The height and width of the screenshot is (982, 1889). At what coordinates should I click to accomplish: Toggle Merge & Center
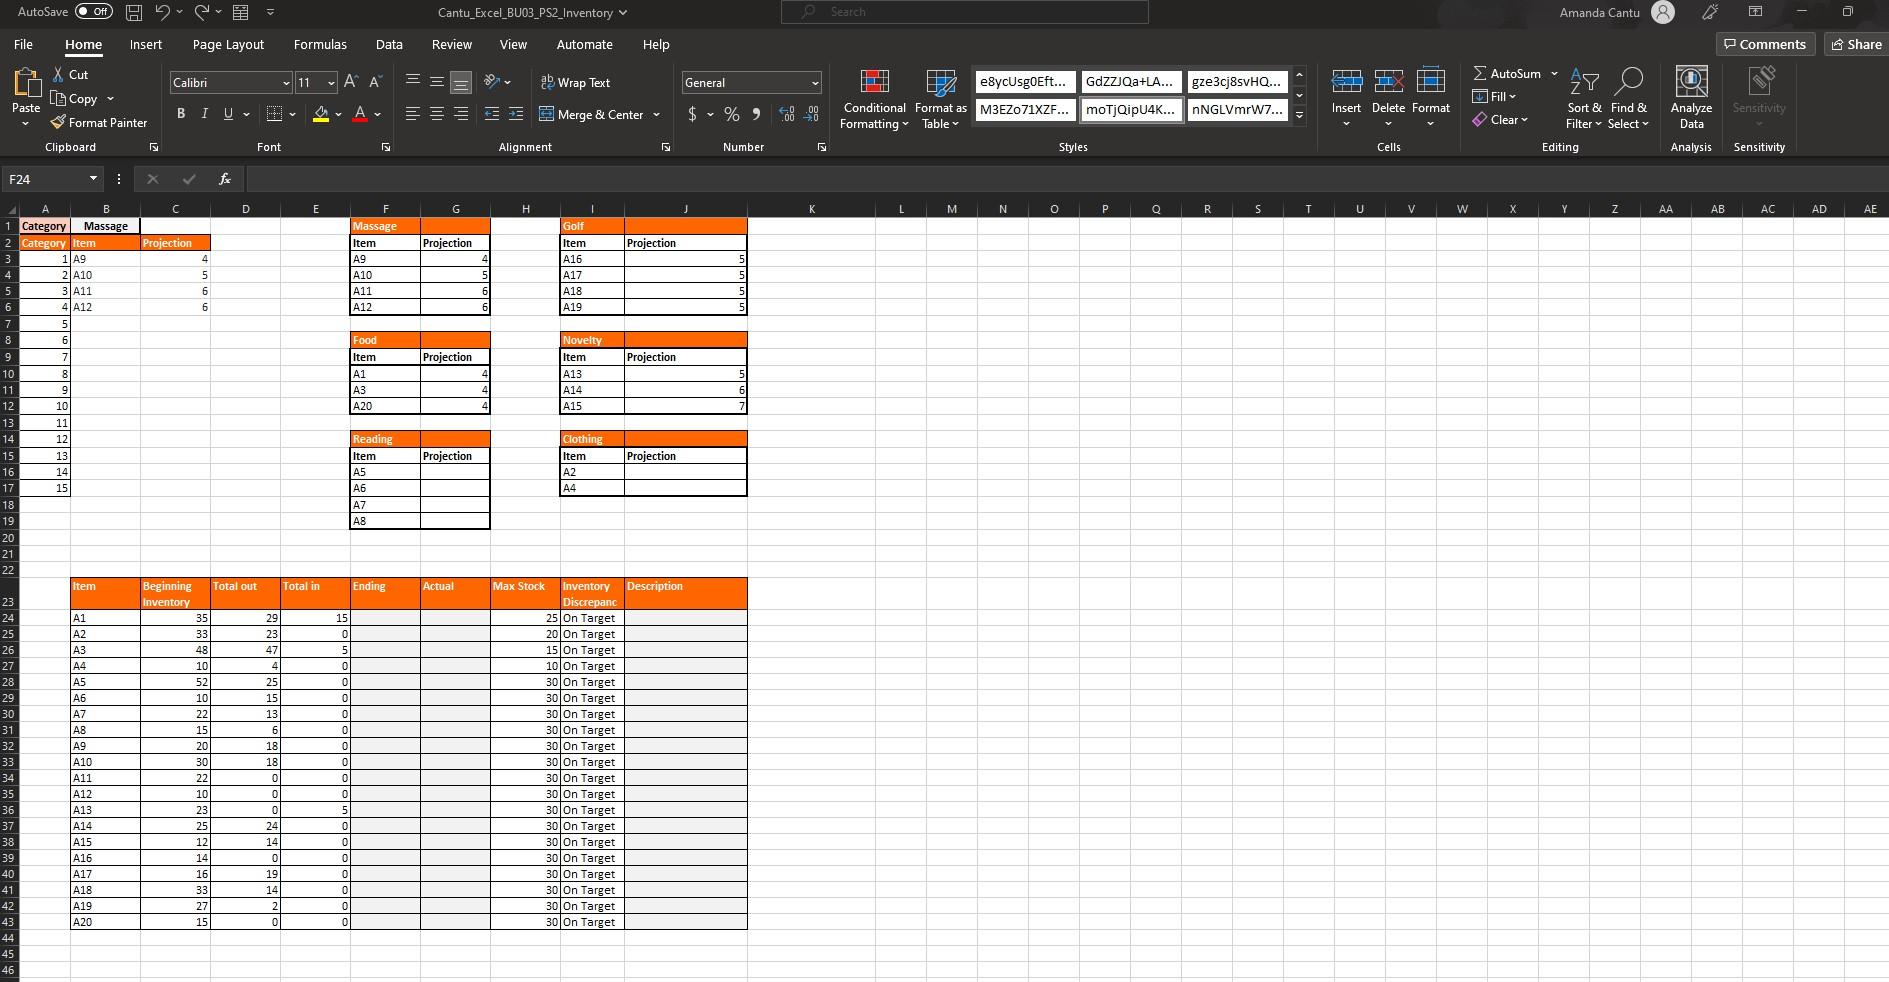click(592, 114)
